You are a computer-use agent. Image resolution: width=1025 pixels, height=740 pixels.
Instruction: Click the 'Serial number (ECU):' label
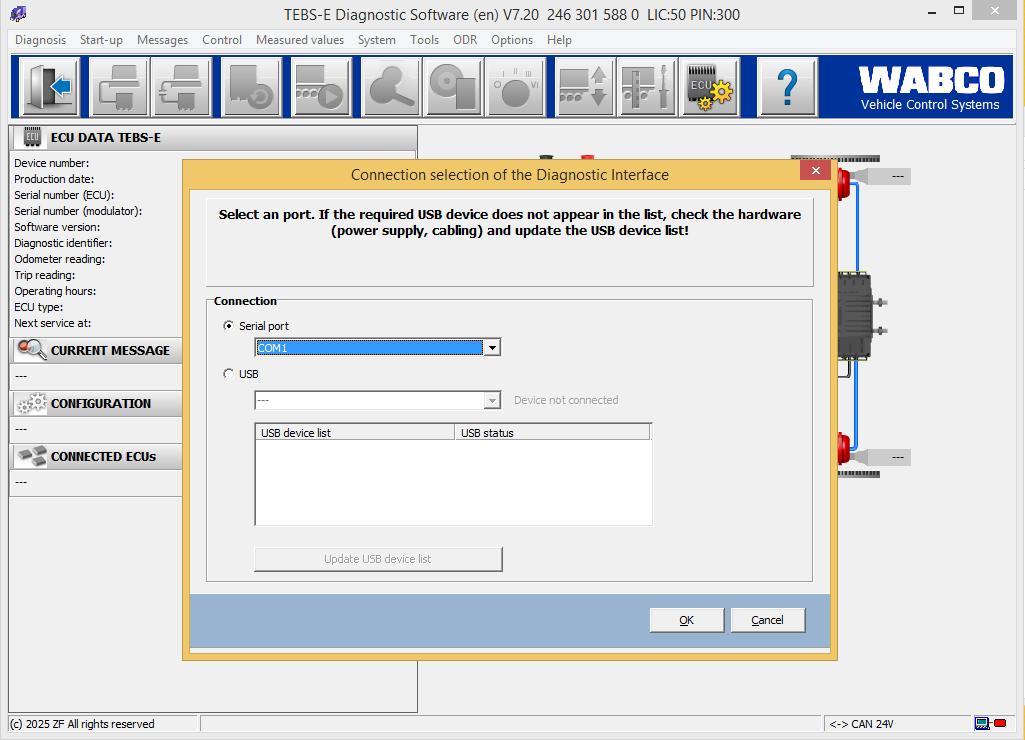point(64,195)
